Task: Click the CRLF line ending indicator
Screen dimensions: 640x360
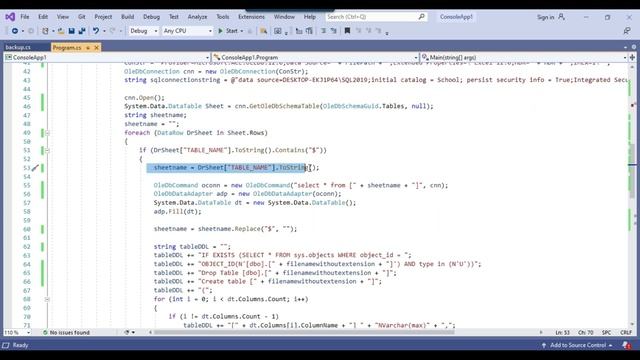Action: coord(626,333)
